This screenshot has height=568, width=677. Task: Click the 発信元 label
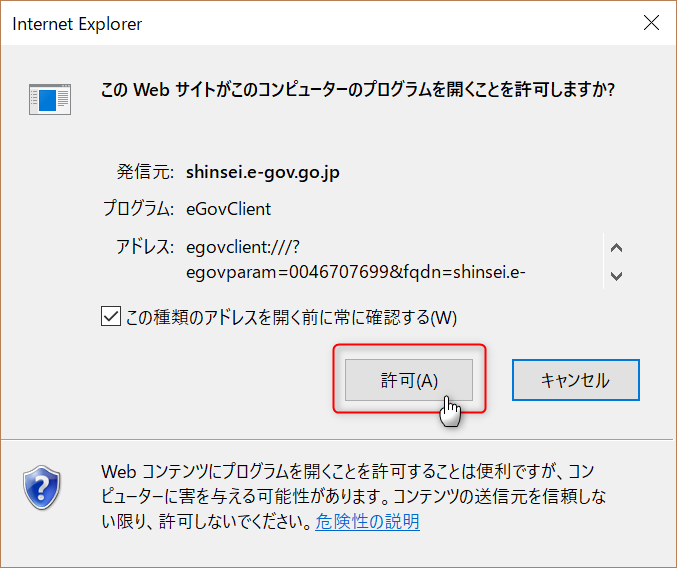pyautogui.click(x=145, y=172)
